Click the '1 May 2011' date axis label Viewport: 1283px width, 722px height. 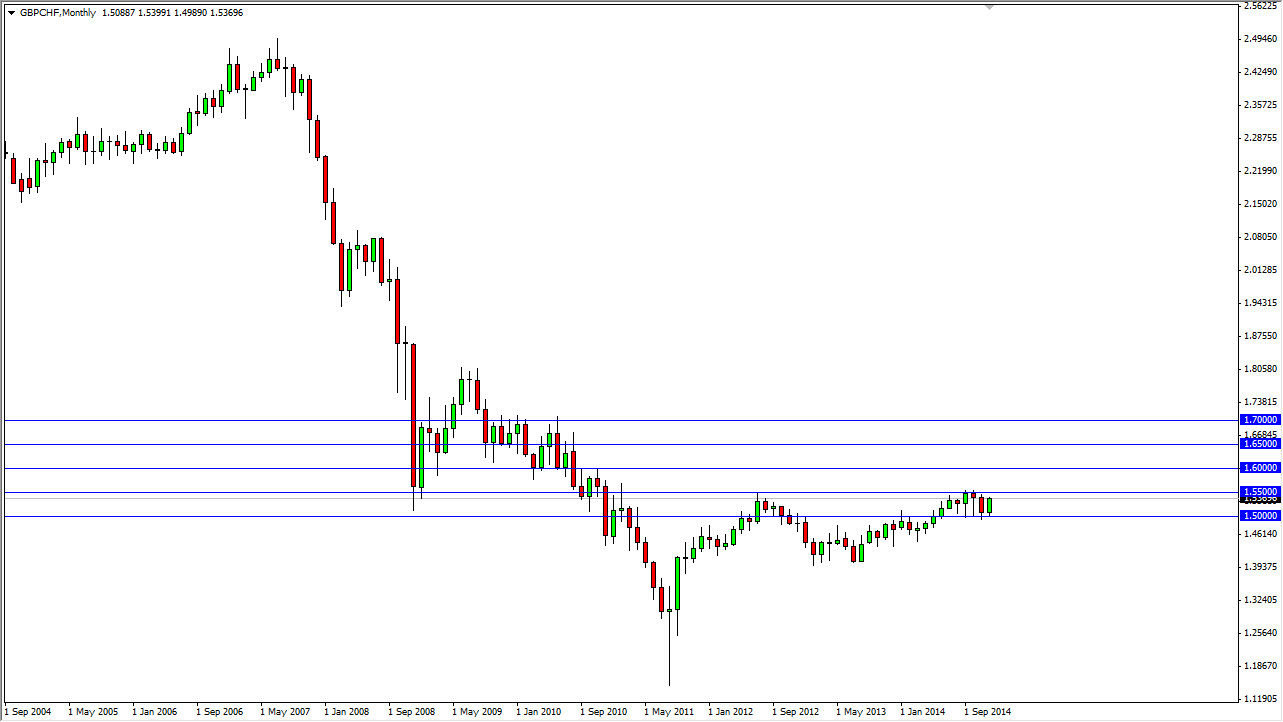670,711
